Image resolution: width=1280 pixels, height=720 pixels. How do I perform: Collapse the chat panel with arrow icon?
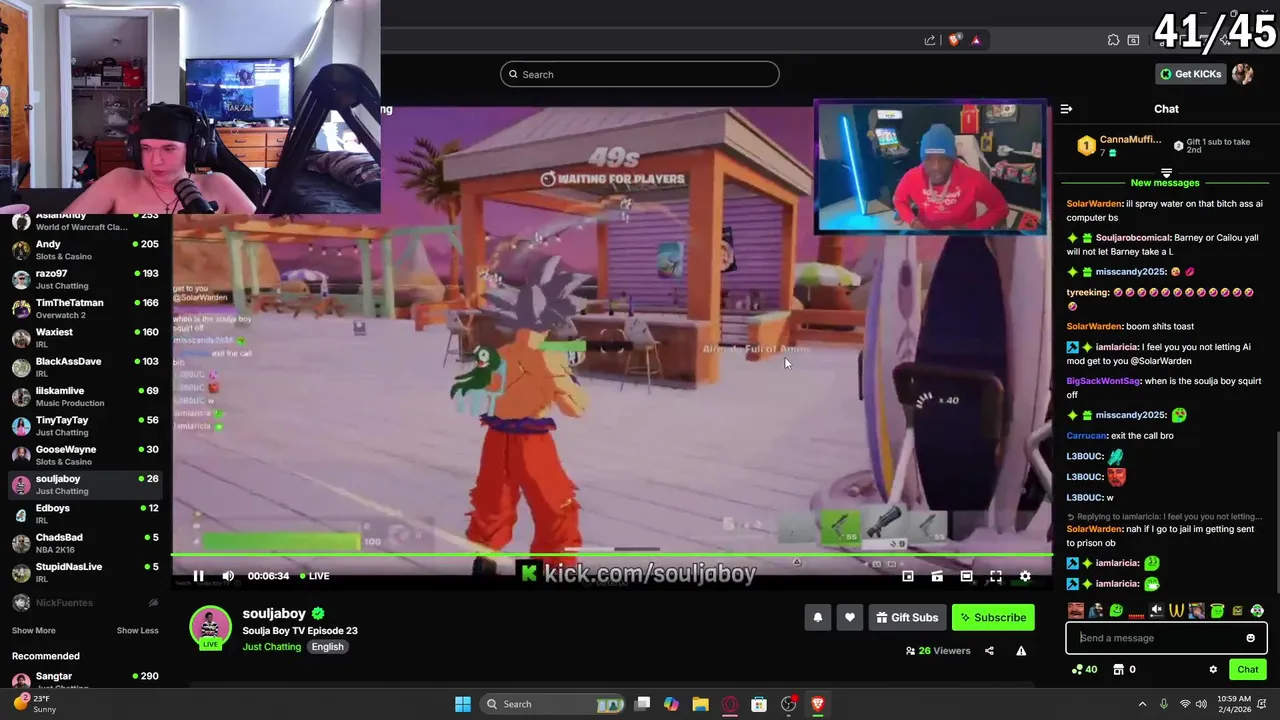pyautogui.click(x=1066, y=109)
